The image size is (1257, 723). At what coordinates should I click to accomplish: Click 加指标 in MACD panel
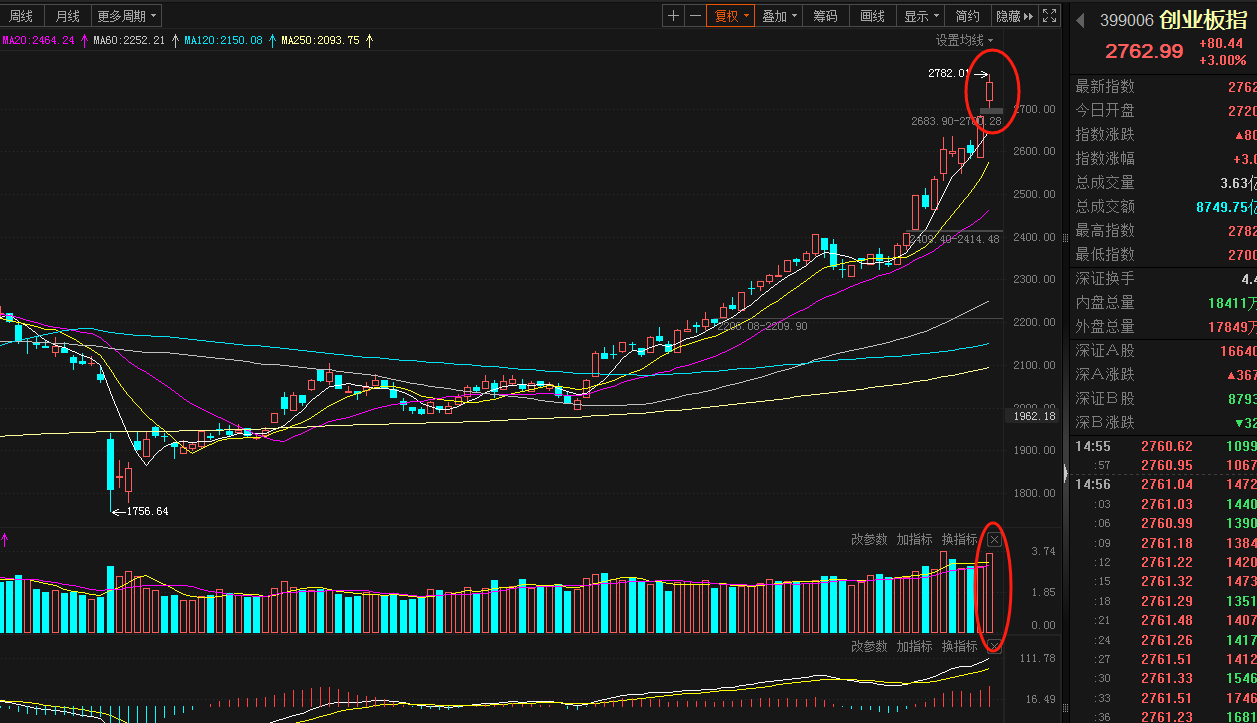[x=914, y=646]
